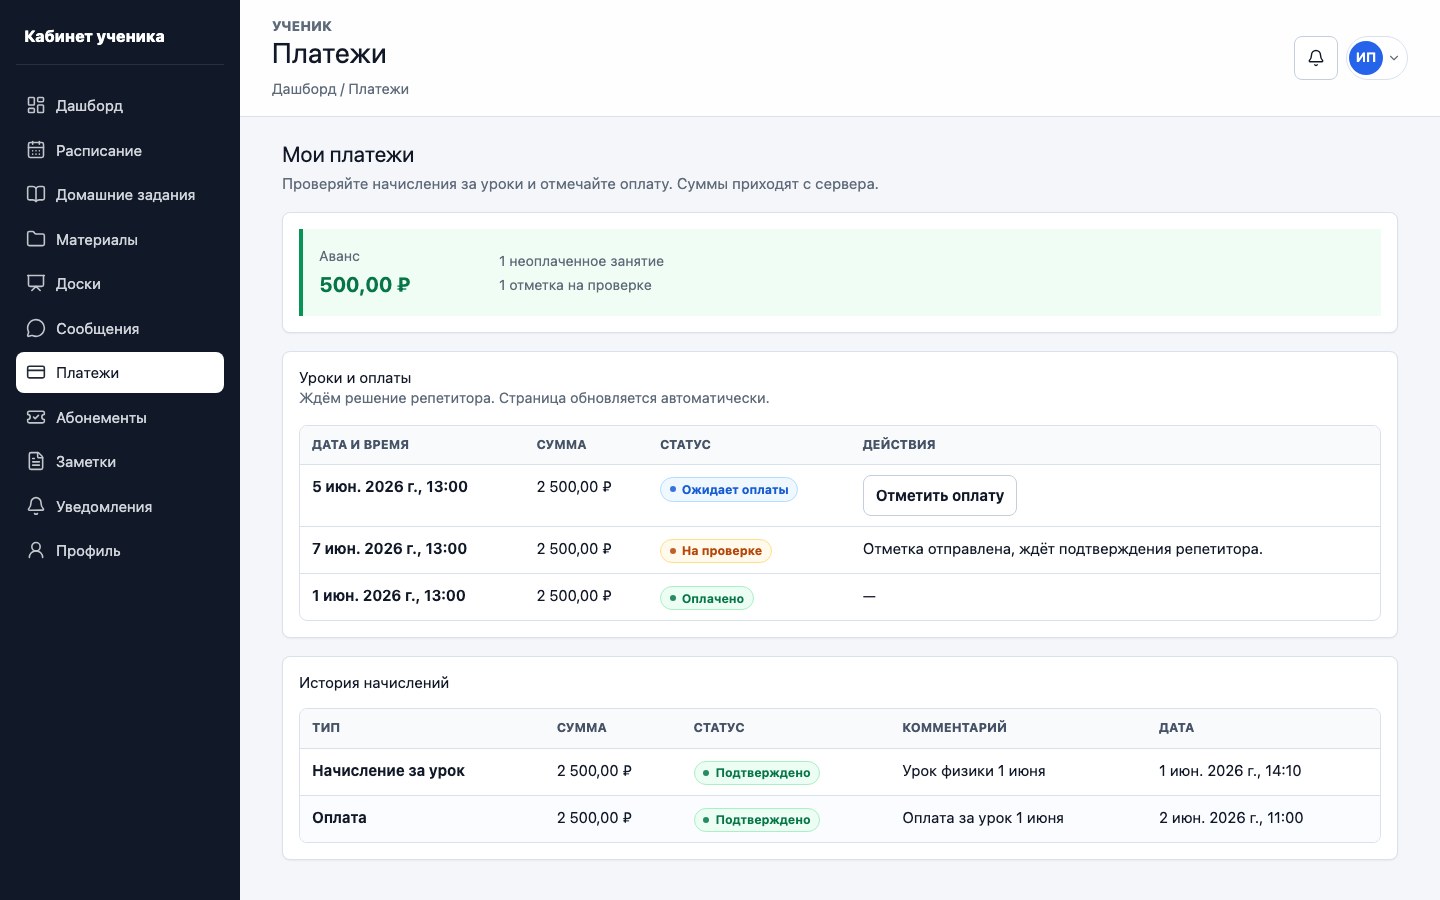
Task: Click the Уроки и оплаты heading
Action: click(355, 378)
